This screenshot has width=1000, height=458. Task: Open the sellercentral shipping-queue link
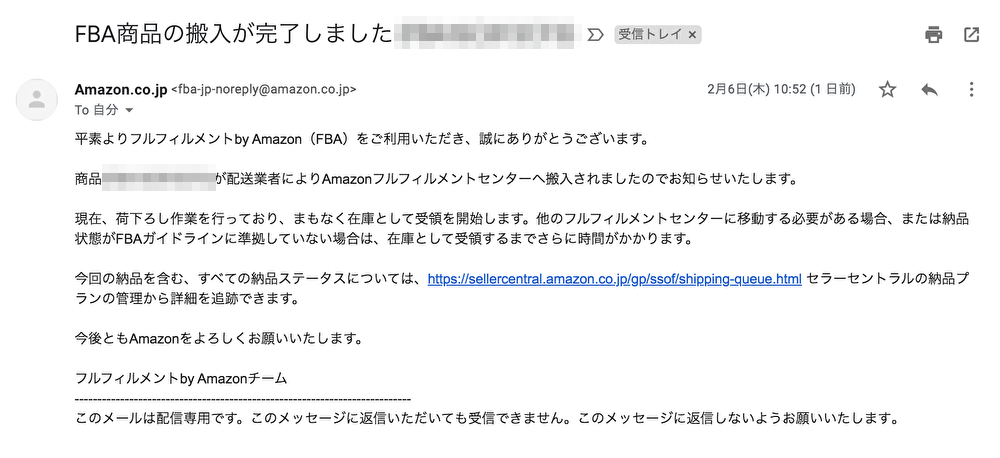click(x=614, y=279)
